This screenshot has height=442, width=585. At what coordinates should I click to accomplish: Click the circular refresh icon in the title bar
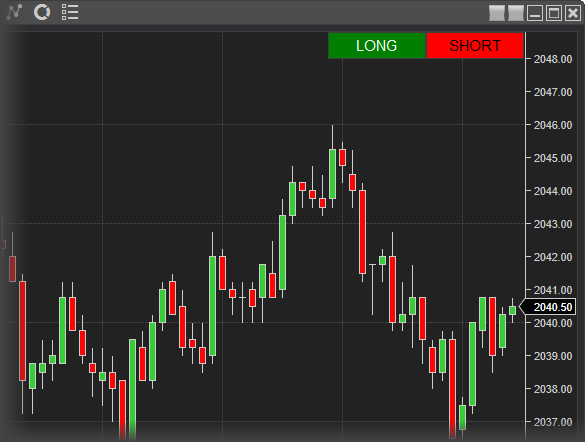pos(42,12)
